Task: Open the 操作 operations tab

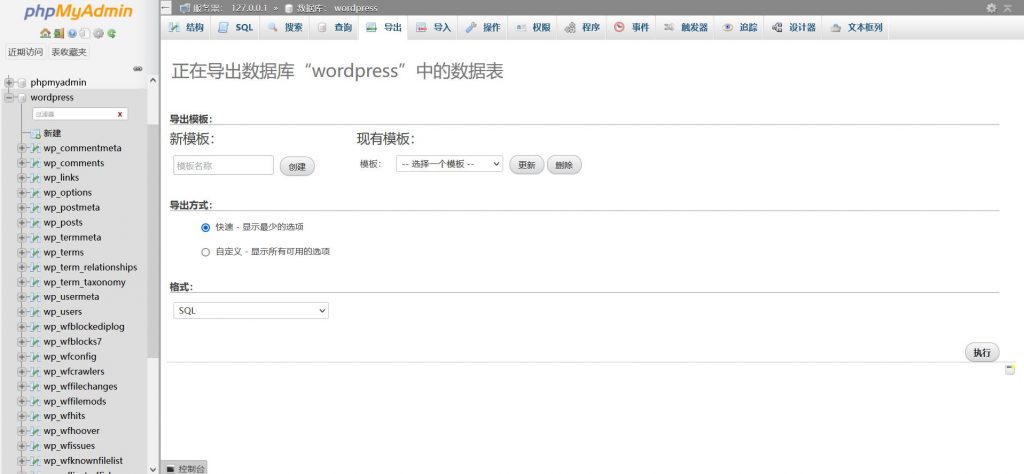Action: click(483, 27)
